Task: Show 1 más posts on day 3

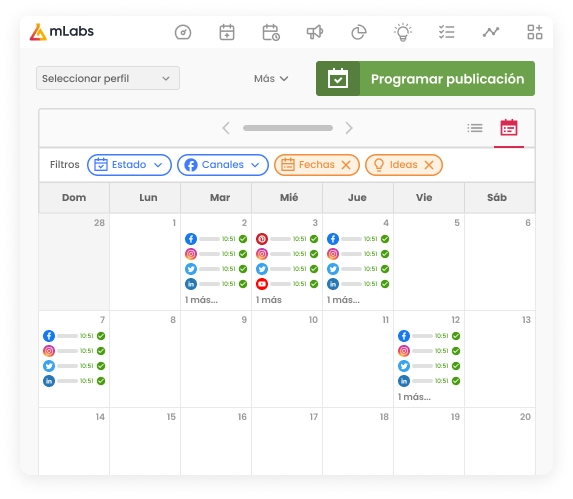Action: (269, 300)
